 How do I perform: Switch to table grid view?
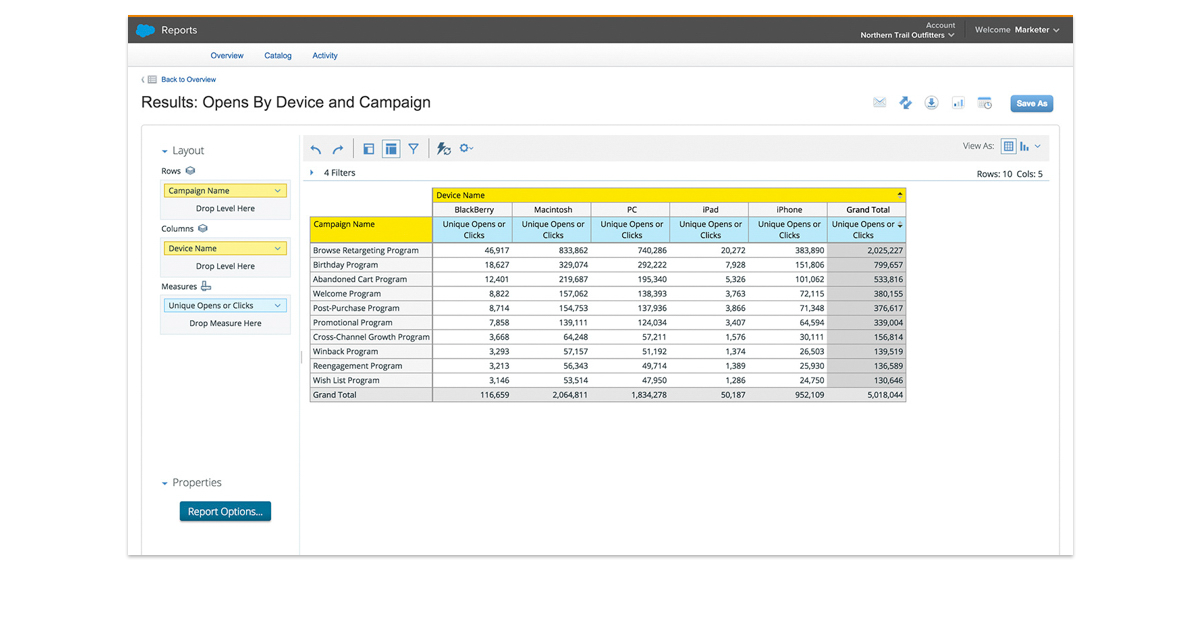point(1008,146)
